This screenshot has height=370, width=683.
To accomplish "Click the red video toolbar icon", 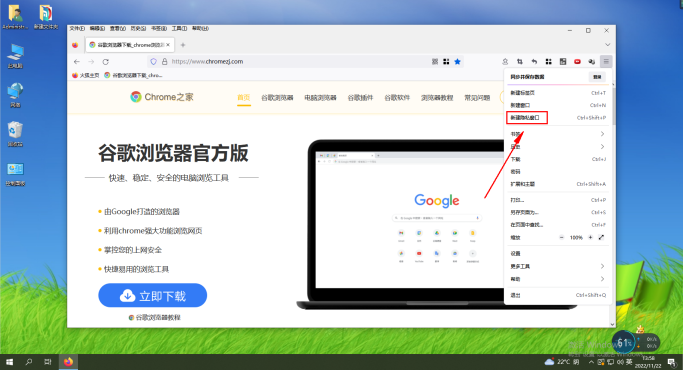I will 577,62.
